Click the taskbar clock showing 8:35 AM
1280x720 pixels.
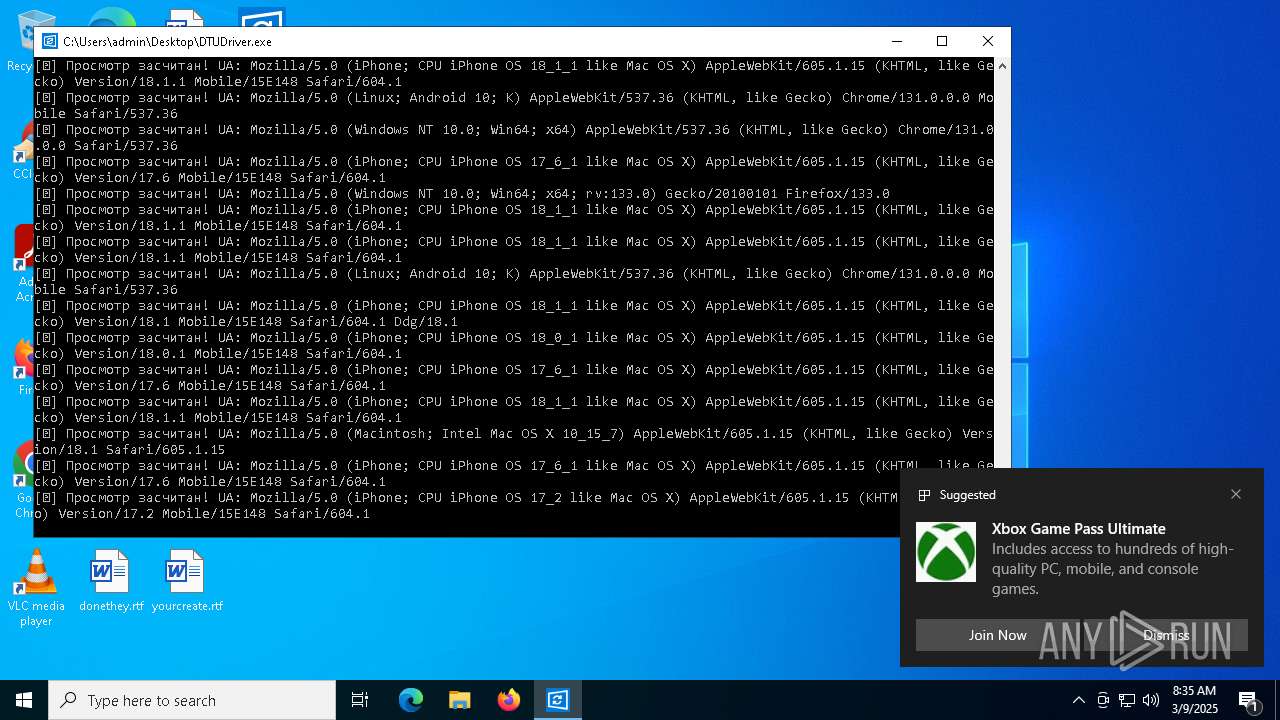[x=1194, y=700]
